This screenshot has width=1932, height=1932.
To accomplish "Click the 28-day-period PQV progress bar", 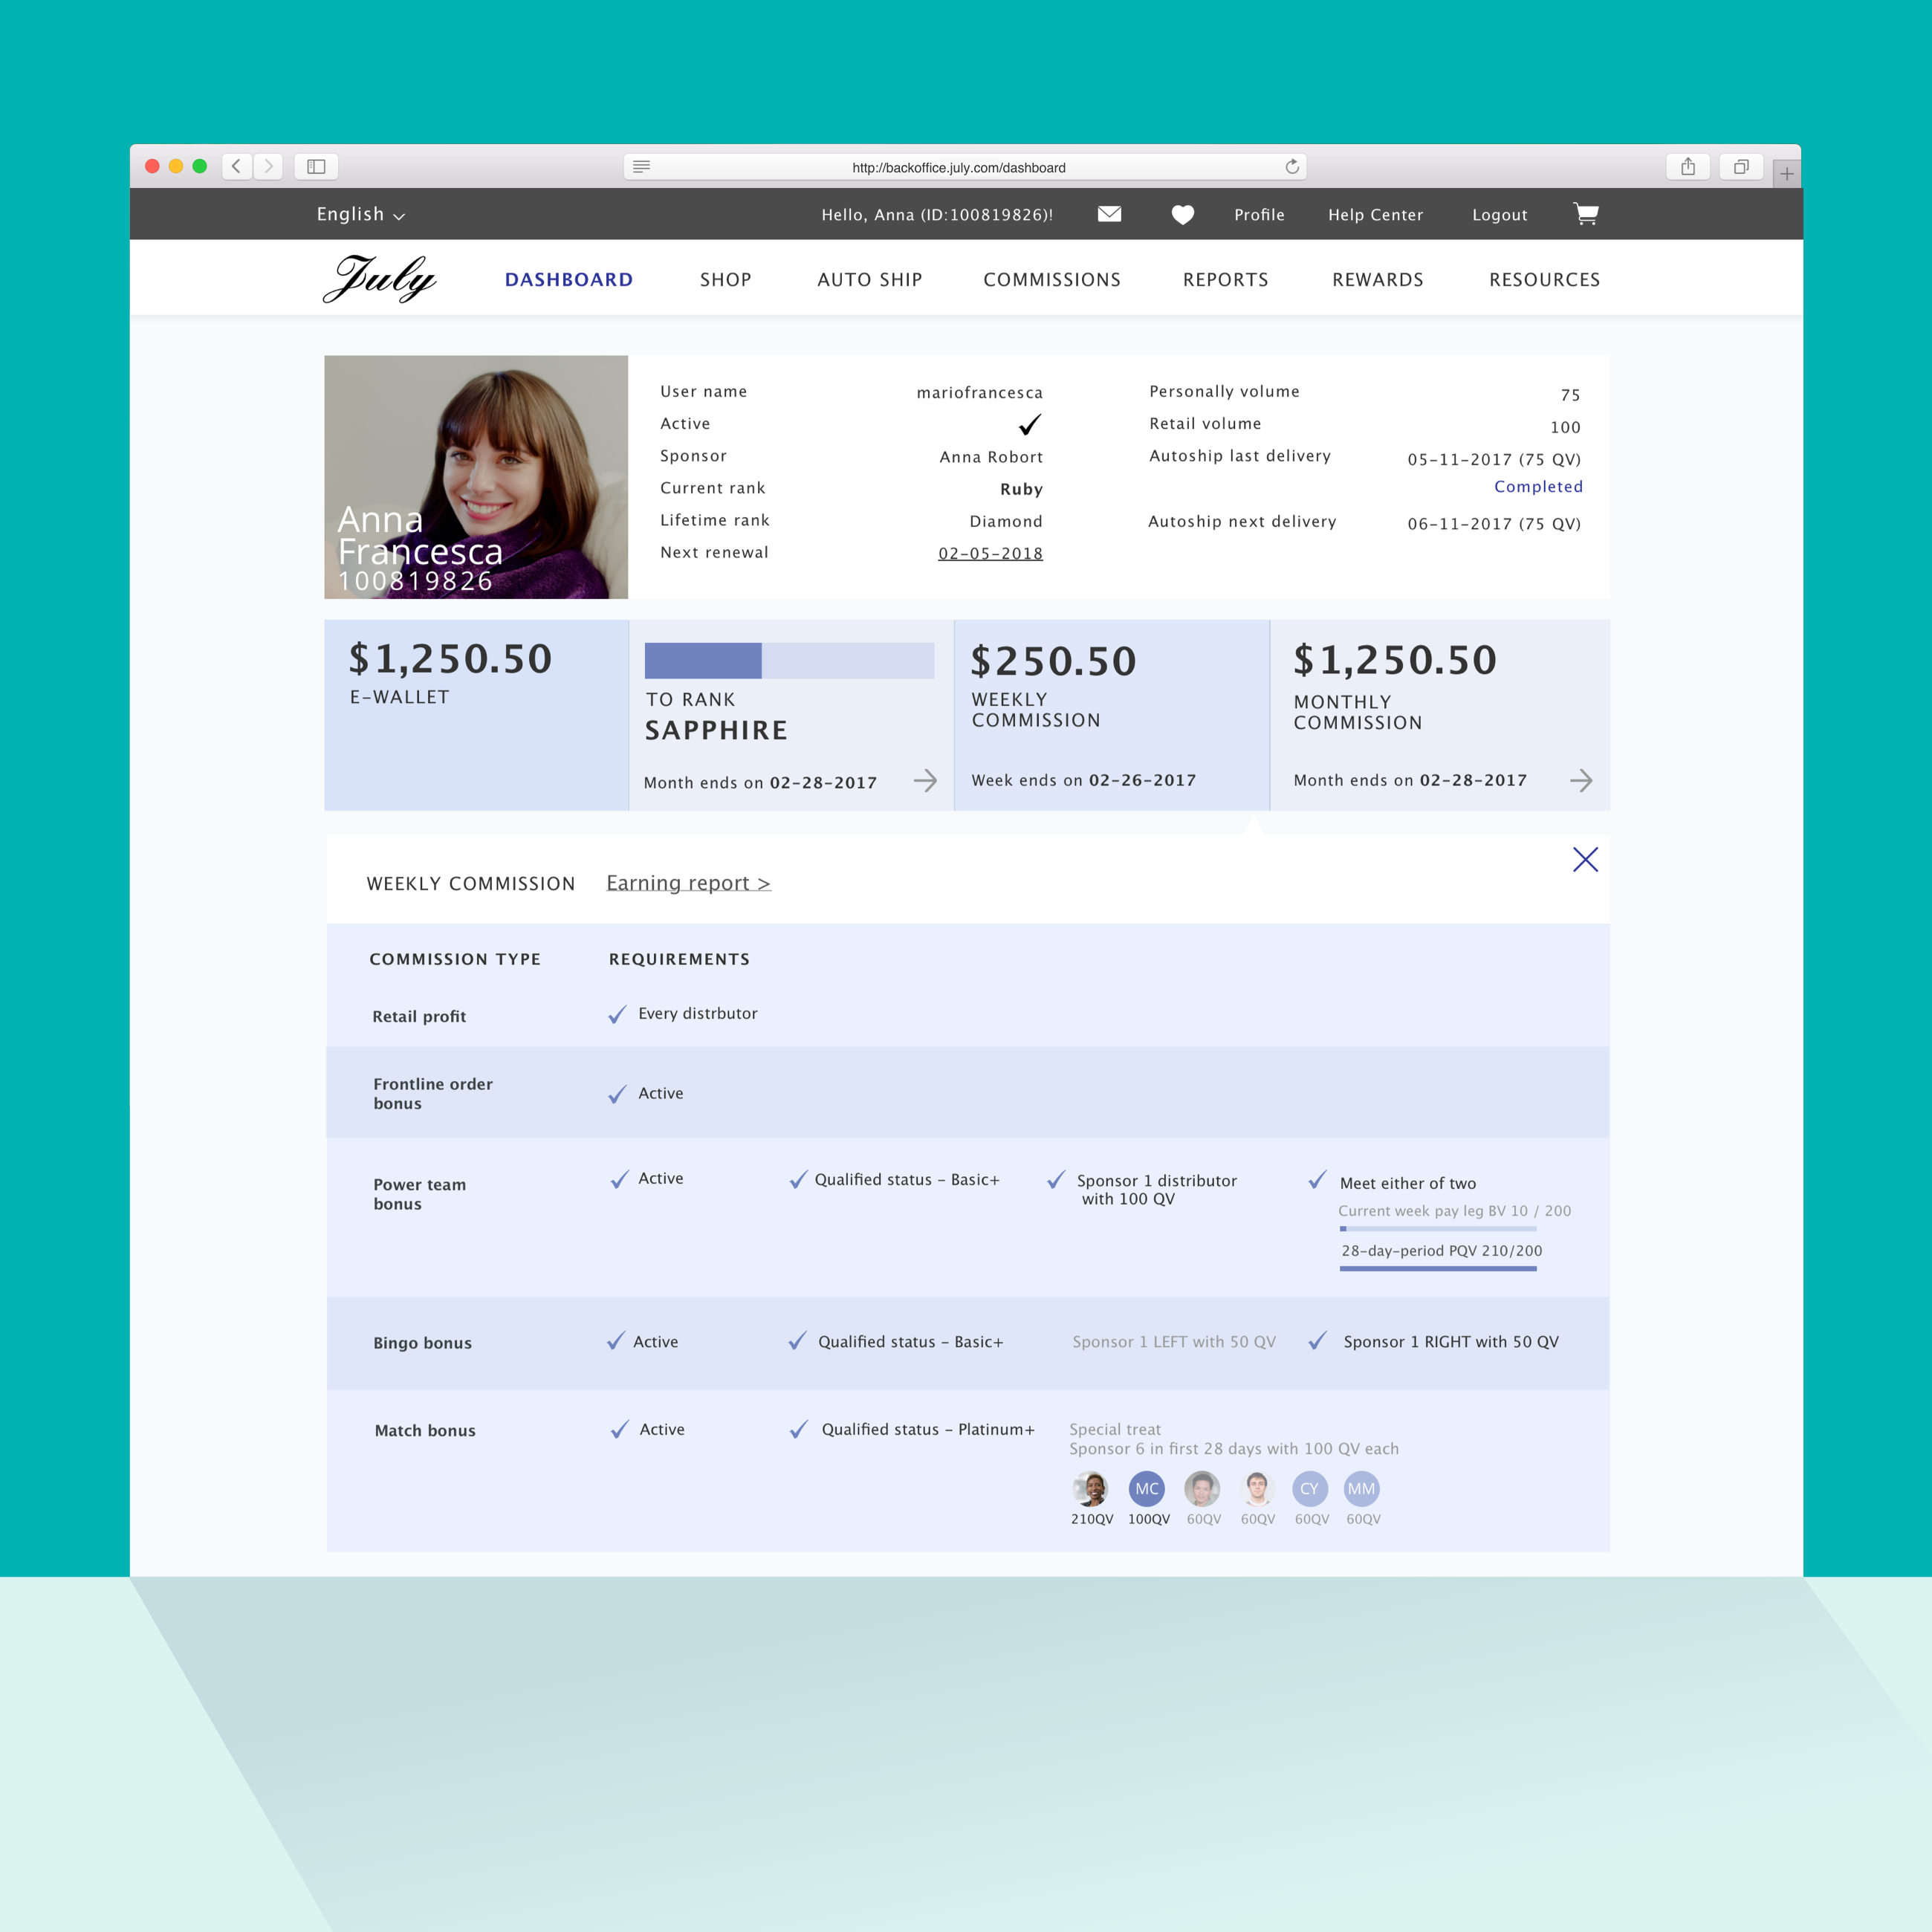I will click(x=1438, y=1269).
